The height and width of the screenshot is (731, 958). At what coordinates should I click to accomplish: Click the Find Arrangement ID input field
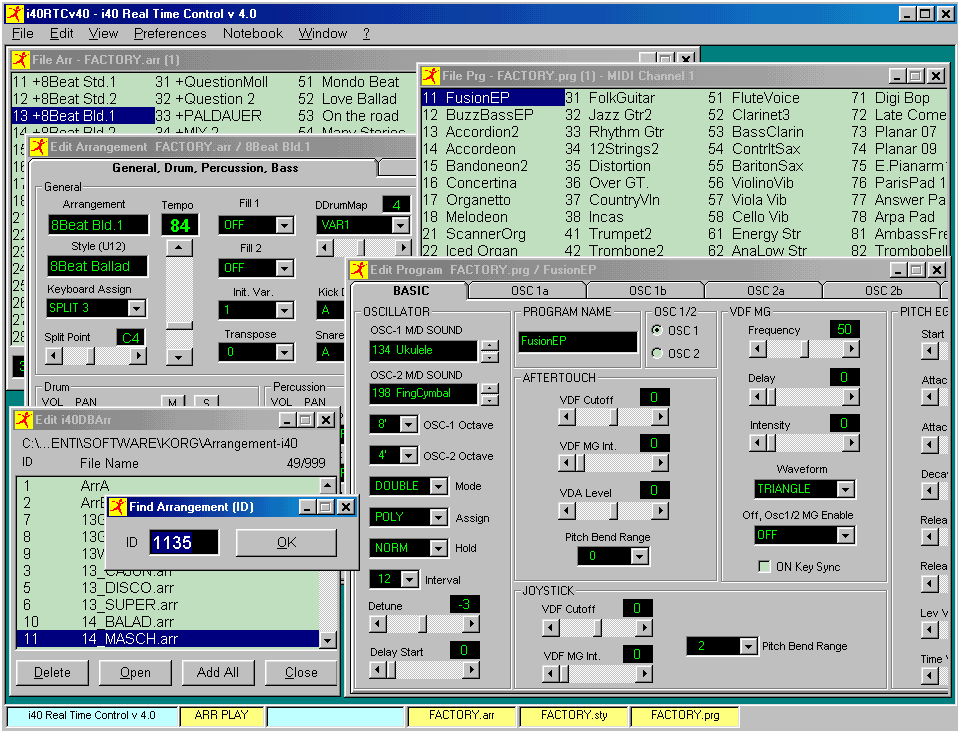pos(184,542)
